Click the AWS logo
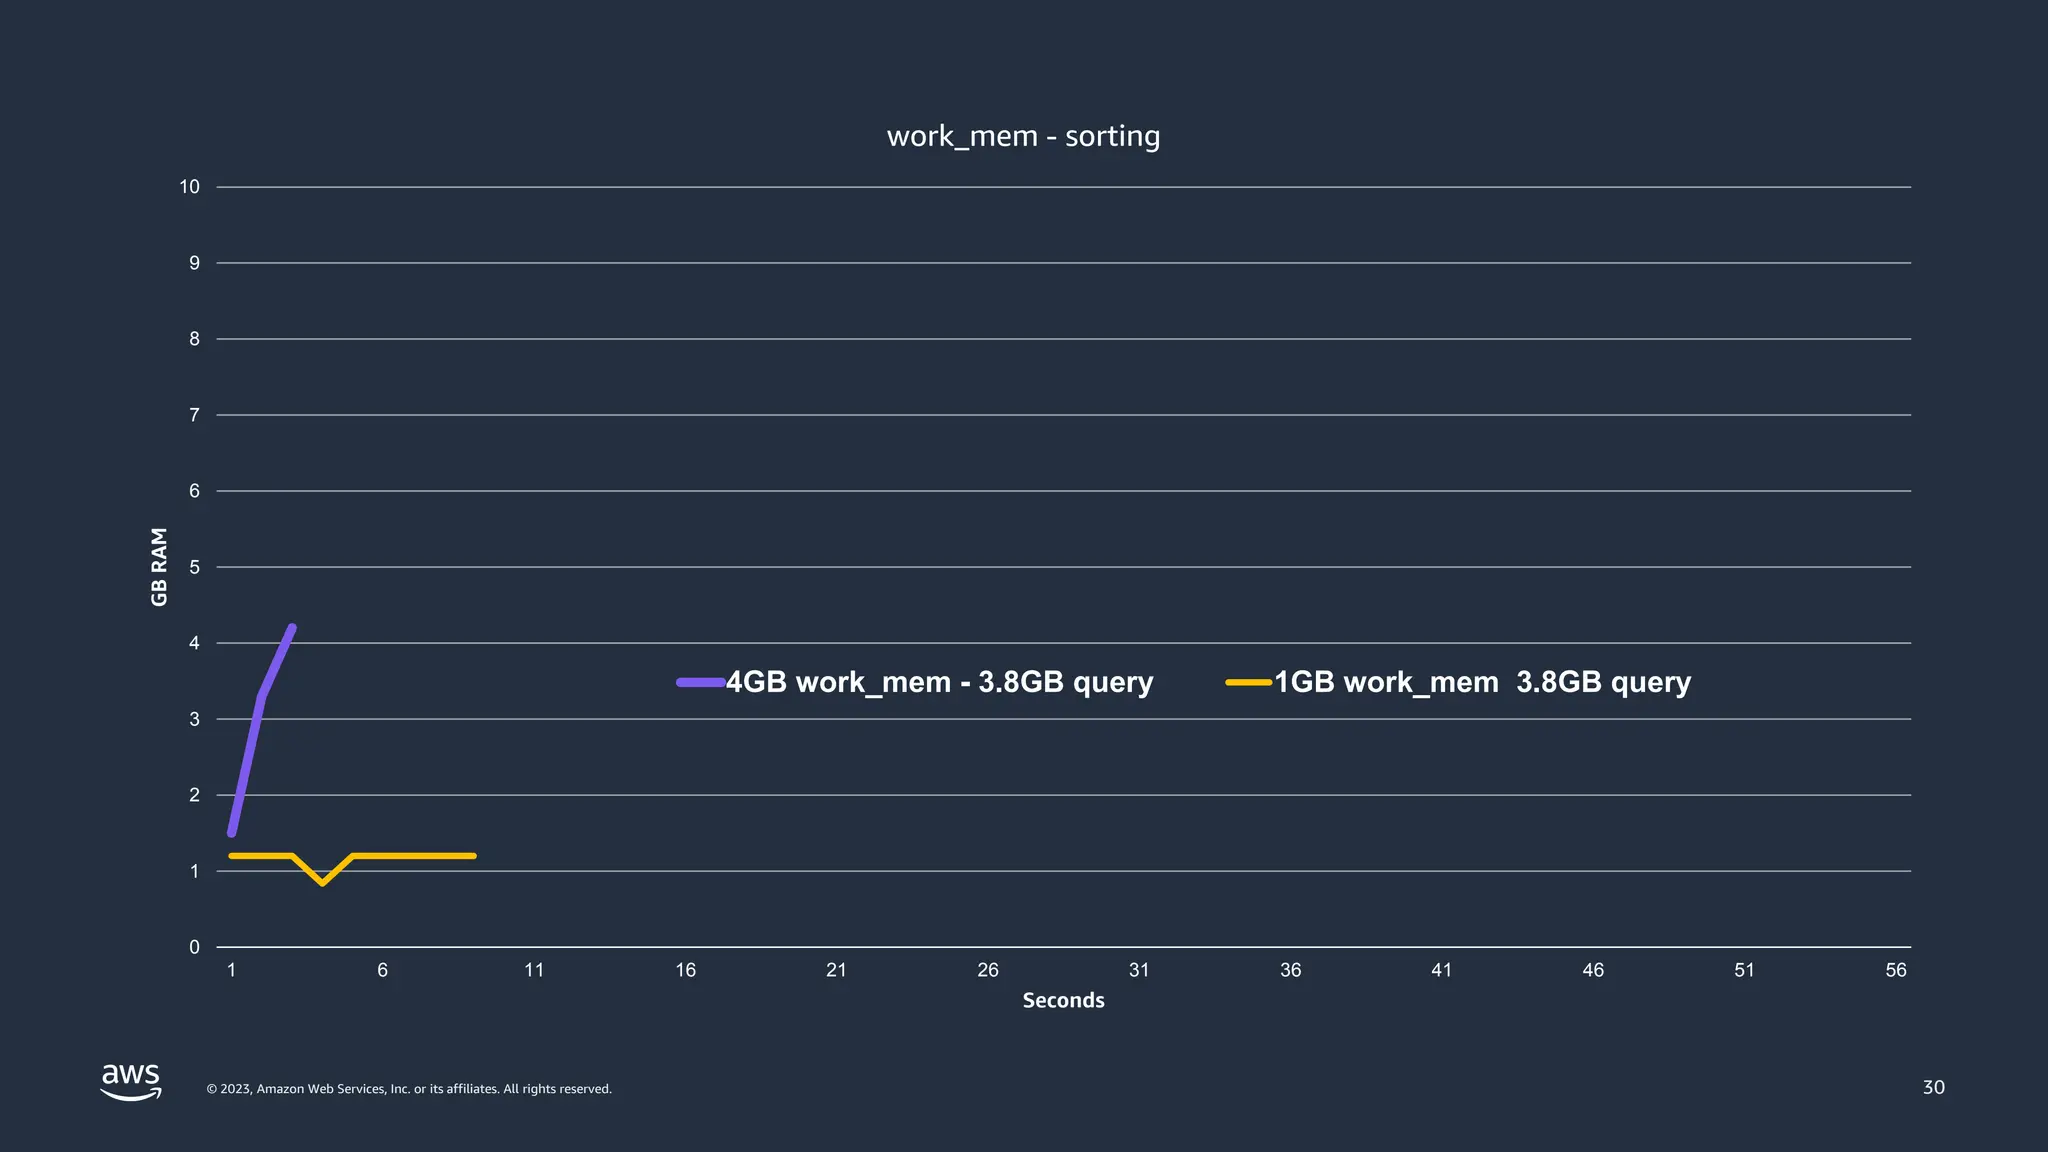The image size is (2048, 1152). 131,1081
